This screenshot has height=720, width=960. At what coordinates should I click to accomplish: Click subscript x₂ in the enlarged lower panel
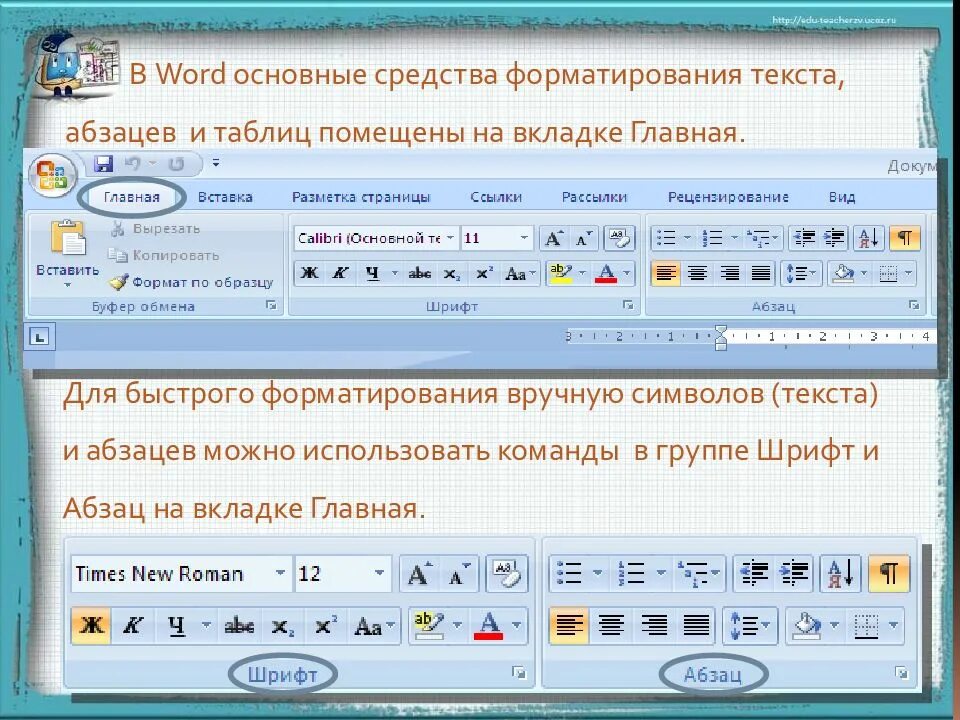[282, 626]
